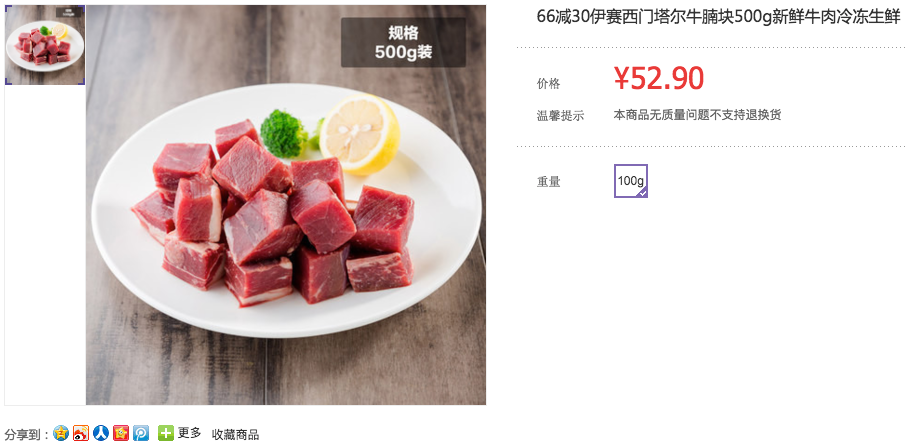The height and width of the screenshot is (448, 908).
Task: Click the 价格 label
Action: pos(548,84)
